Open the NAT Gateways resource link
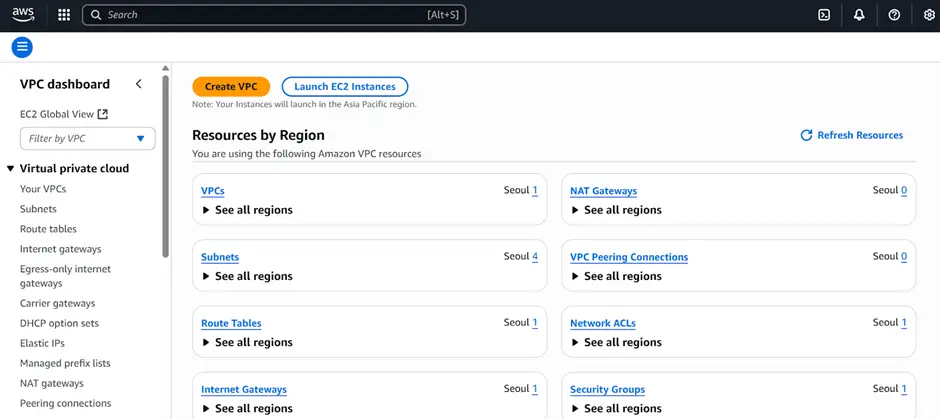The image size is (940, 419). [x=603, y=191]
